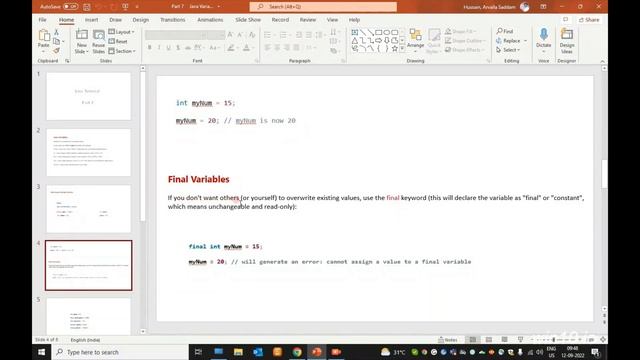Pick the text highlight color swatch
The width and height of the screenshot is (640, 360).
(x=231, y=48)
